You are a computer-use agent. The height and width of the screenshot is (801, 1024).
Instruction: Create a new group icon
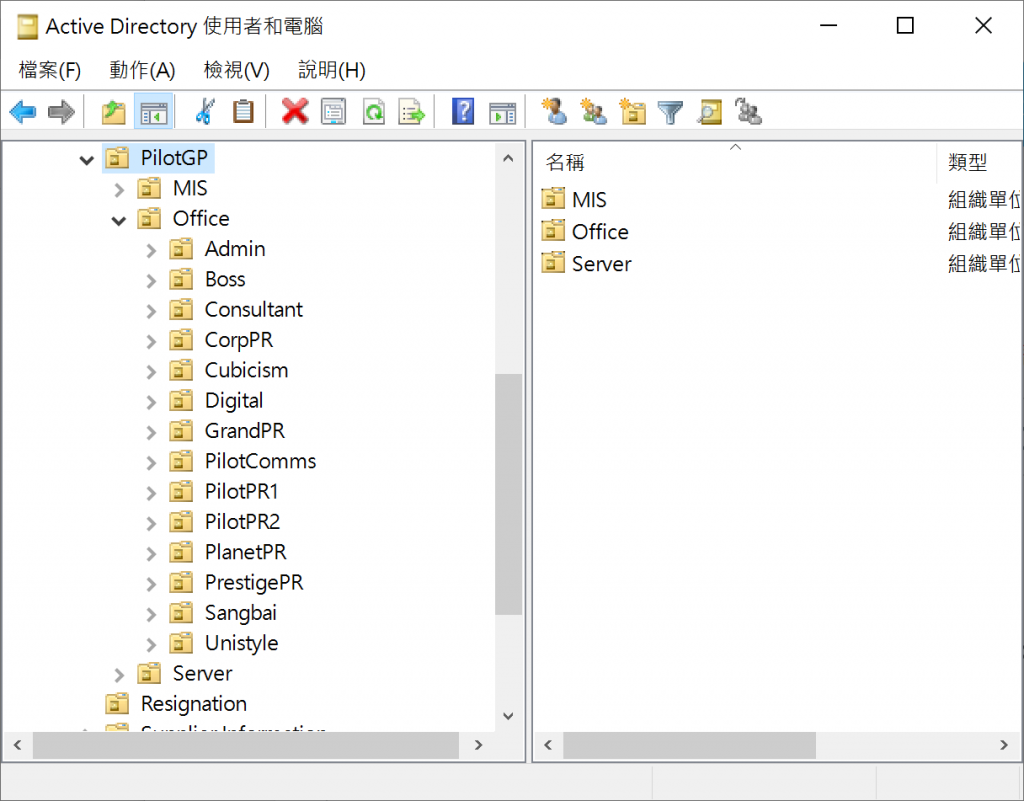click(593, 112)
